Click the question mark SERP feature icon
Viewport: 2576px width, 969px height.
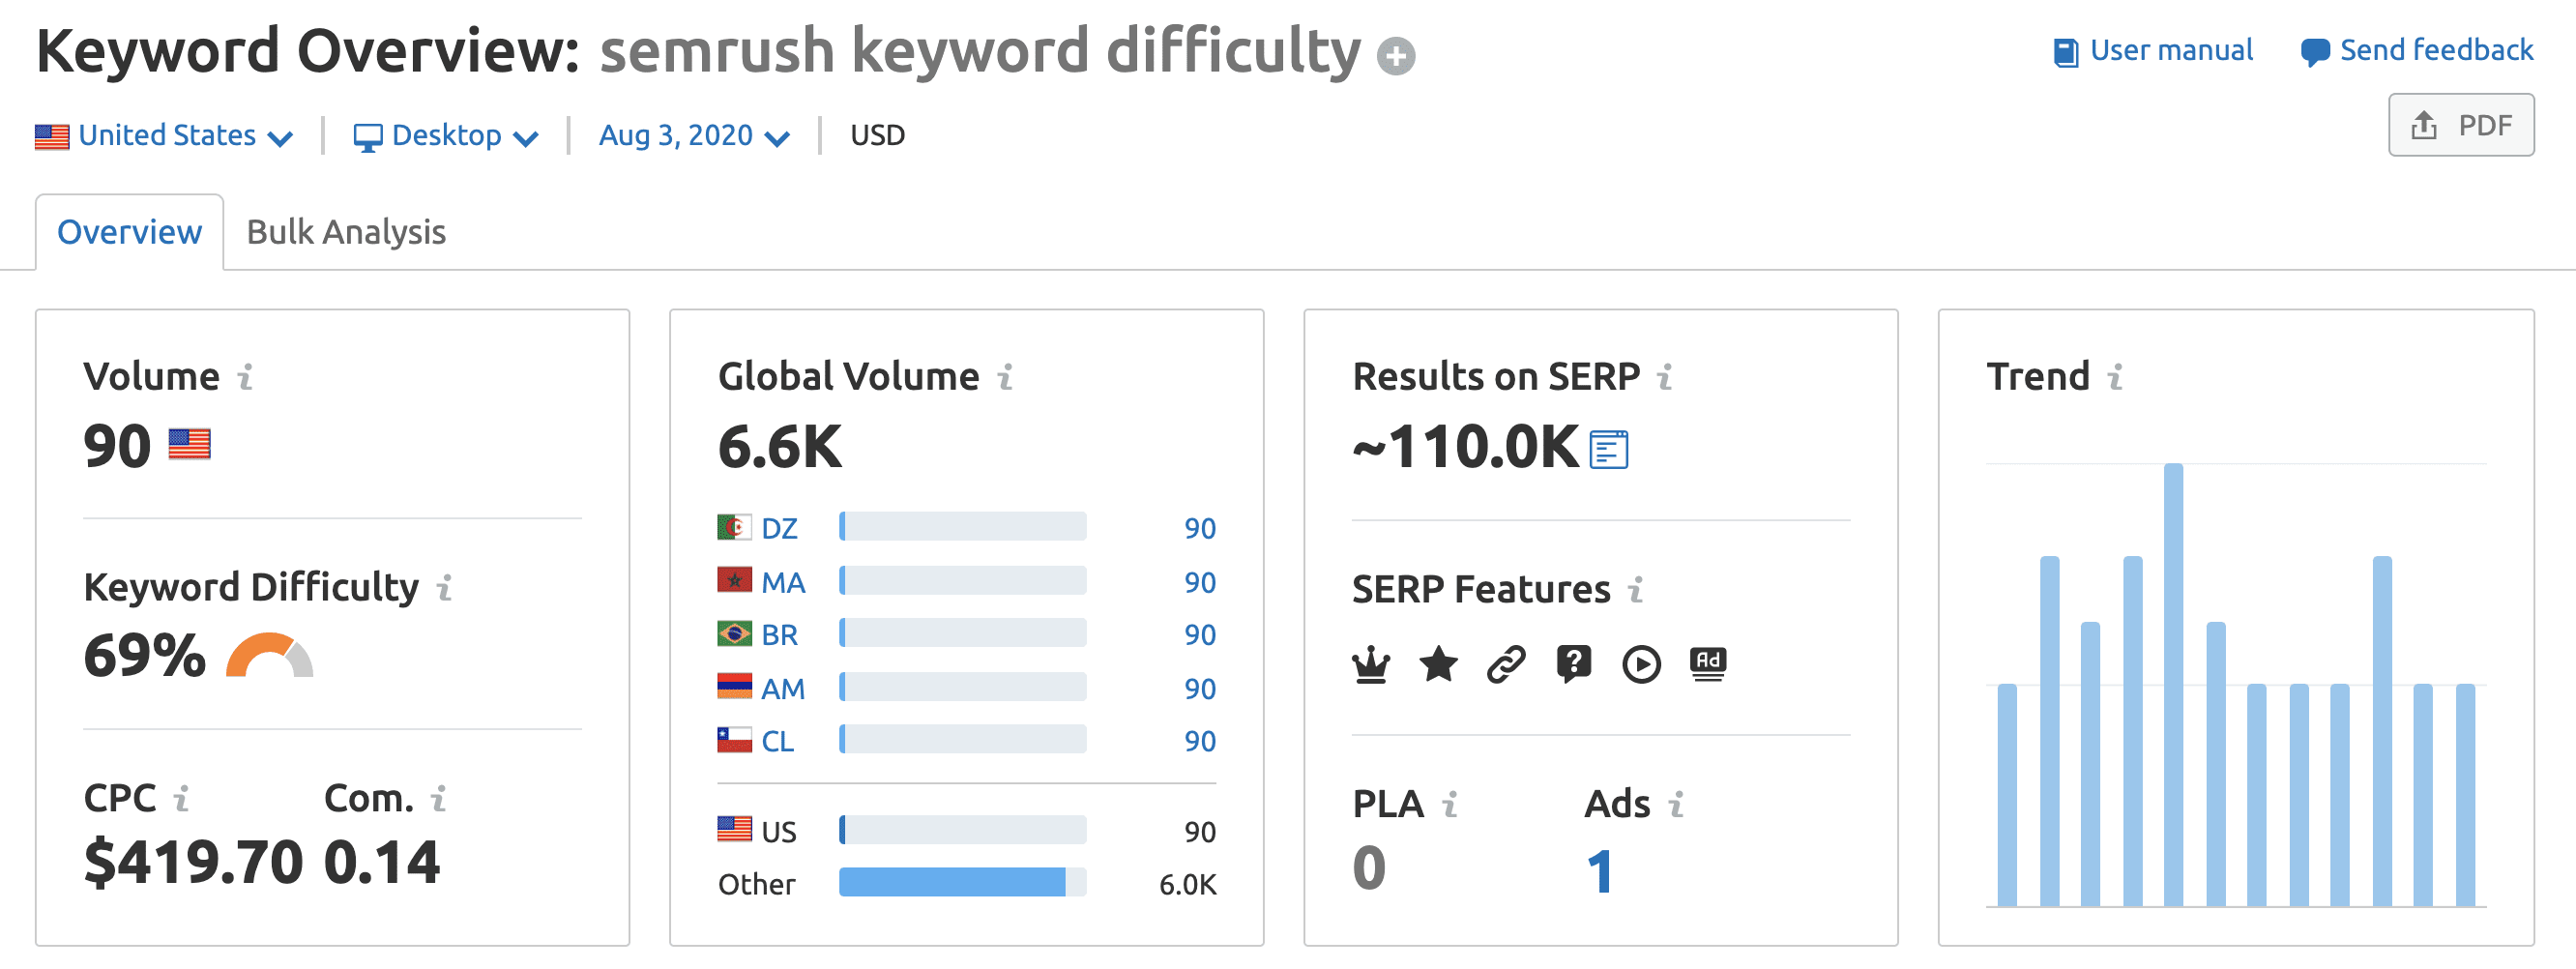point(1574,664)
